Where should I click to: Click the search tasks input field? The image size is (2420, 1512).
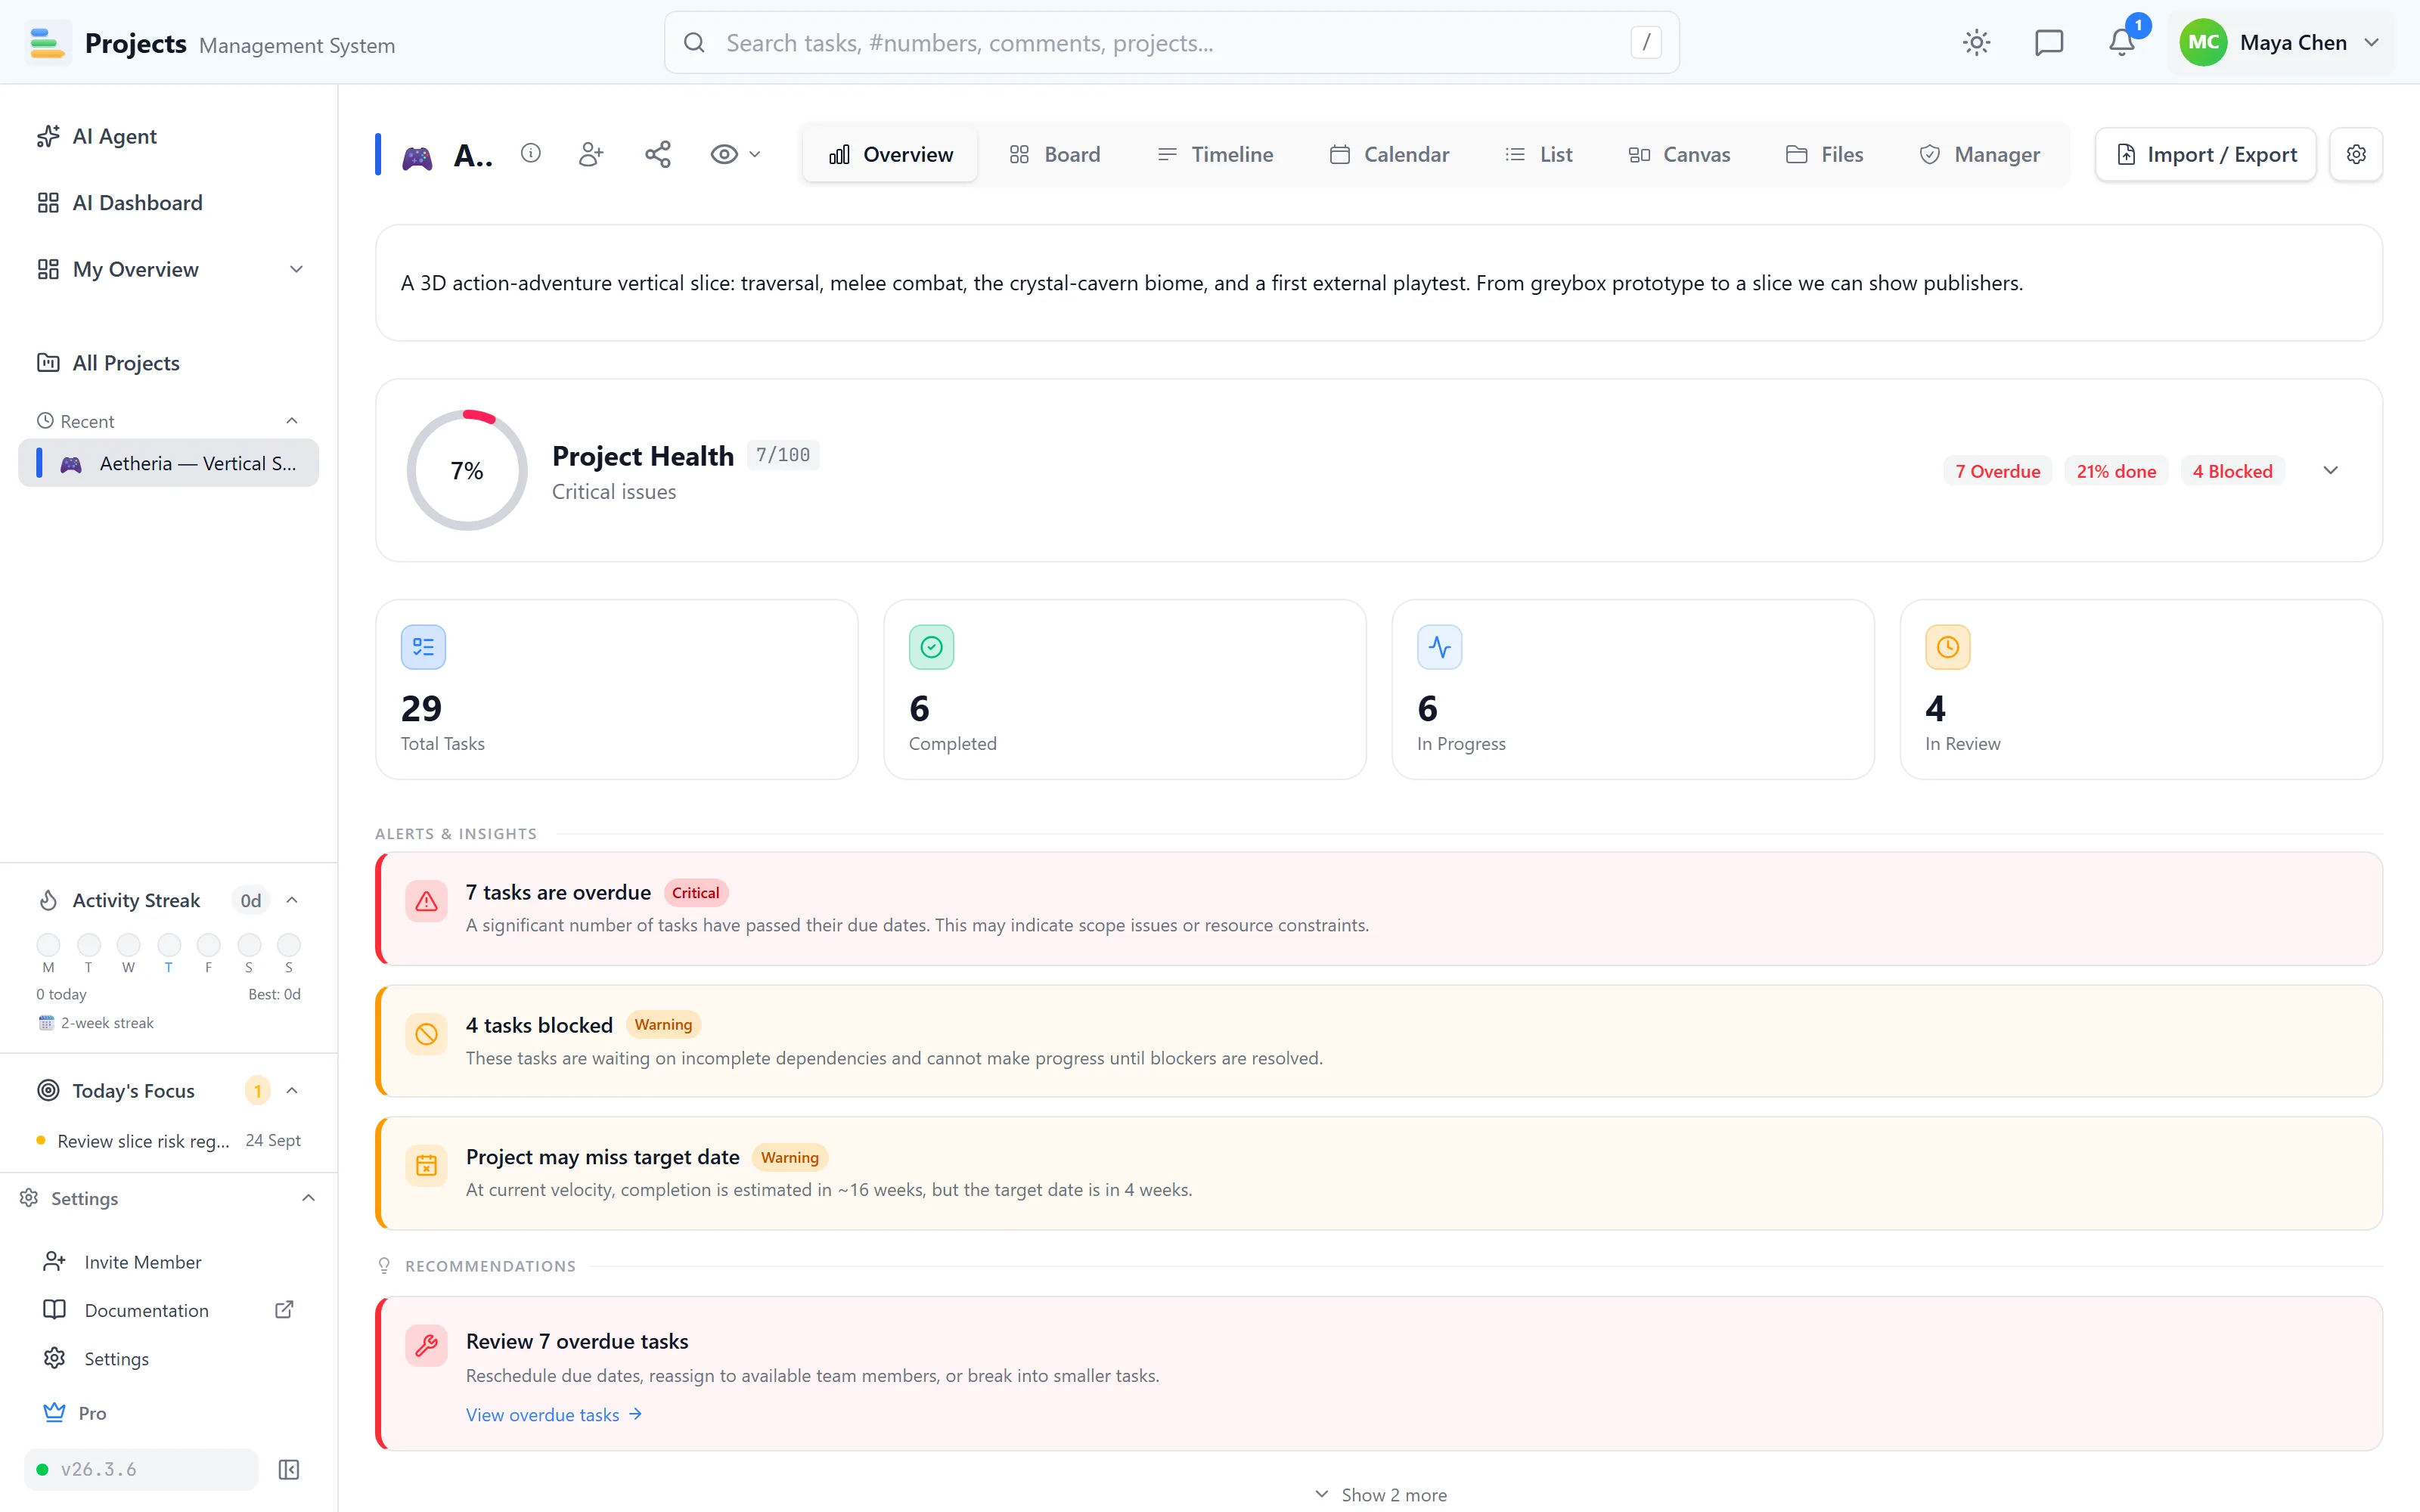point(1171,42)
